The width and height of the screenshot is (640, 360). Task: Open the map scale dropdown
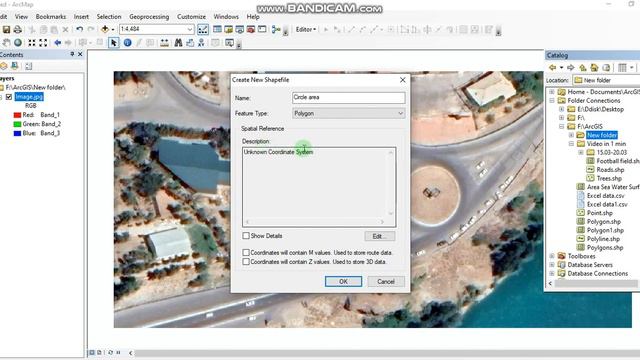coord(190,29)
